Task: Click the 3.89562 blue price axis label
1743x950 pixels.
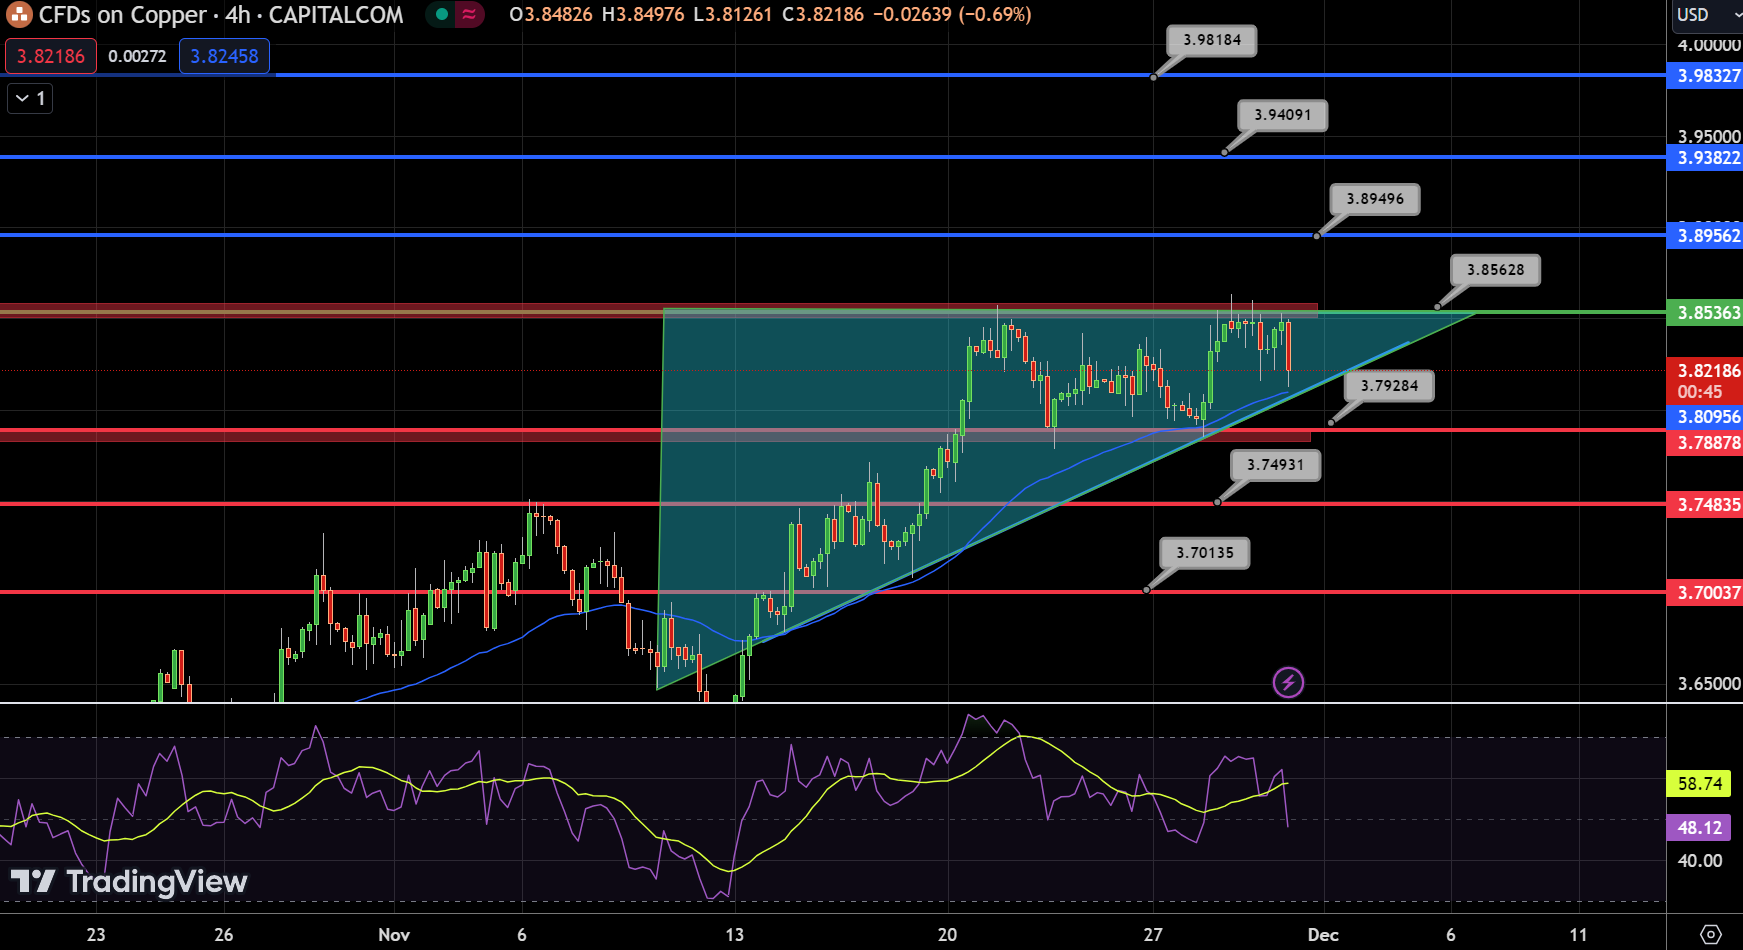Action: 1706,236
